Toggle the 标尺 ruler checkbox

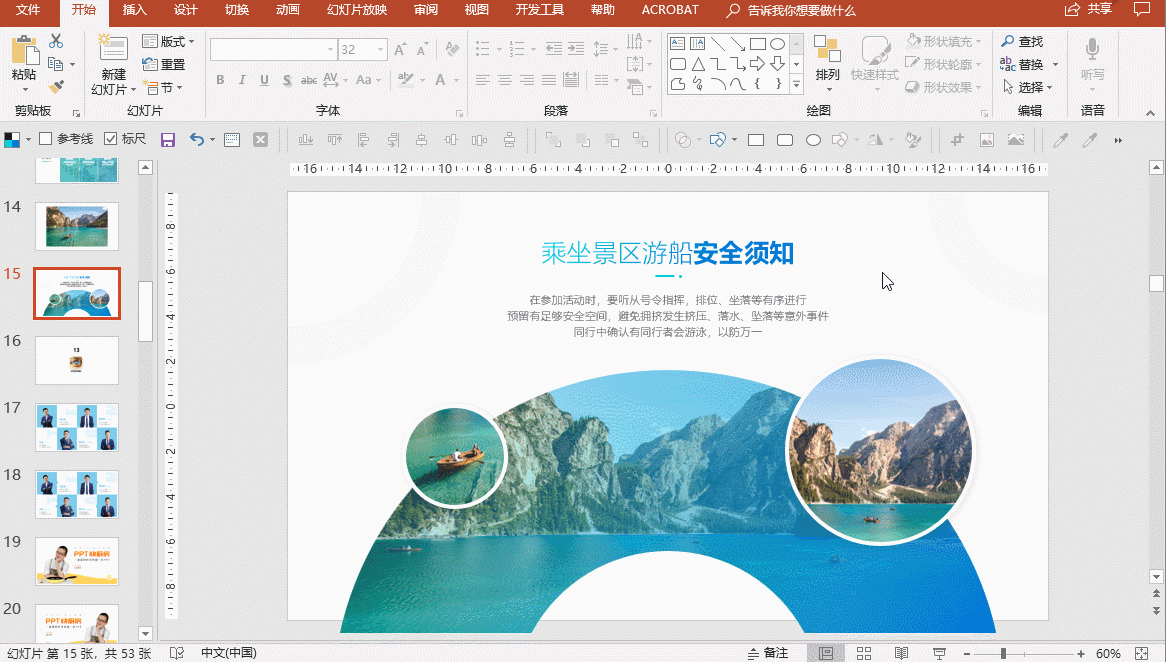coord(111,139)
